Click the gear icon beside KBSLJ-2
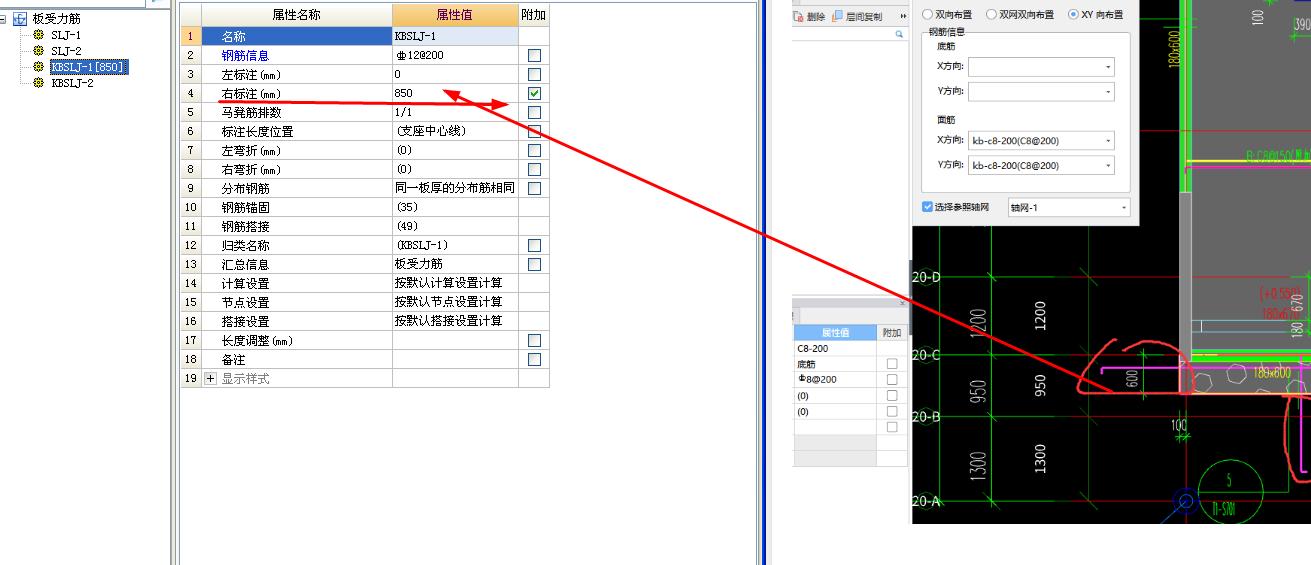 click(x=39, y=83)
